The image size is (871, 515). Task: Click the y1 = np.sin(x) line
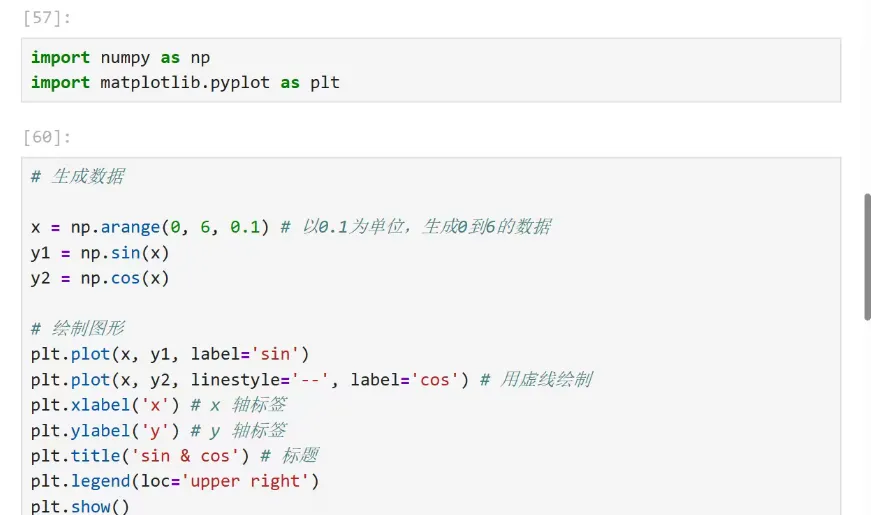(100, 253)
